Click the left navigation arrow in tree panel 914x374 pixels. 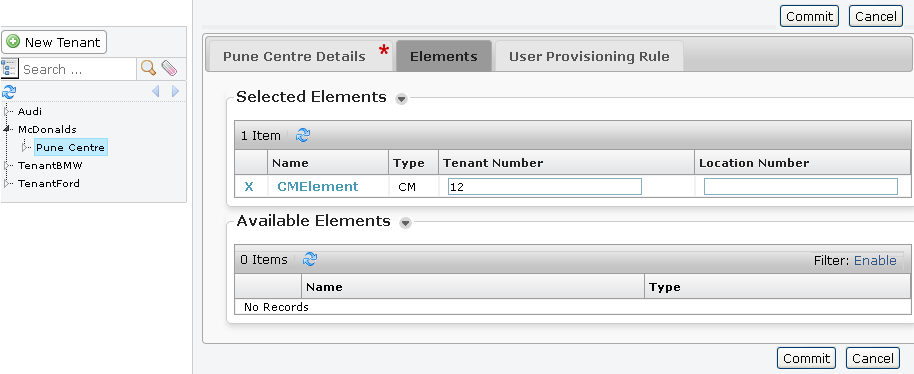[155, 91]
